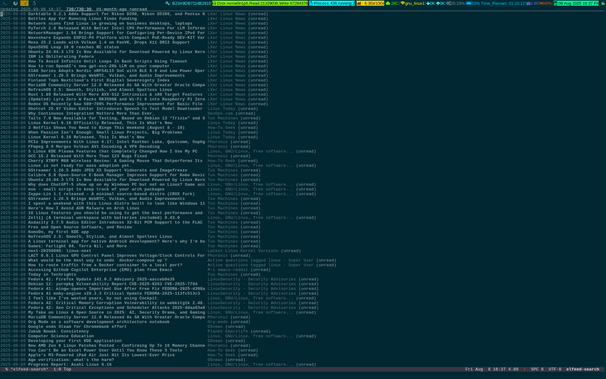Open 'Calibre 8.8 Open-Source E-Book Manager' entry

coord(116,175)
